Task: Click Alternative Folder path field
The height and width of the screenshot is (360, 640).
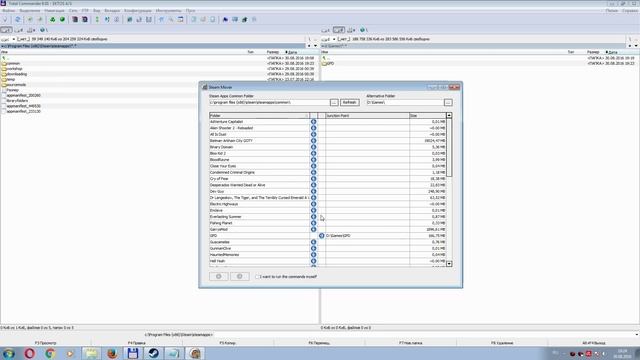Action: click(x=404, y=102)
